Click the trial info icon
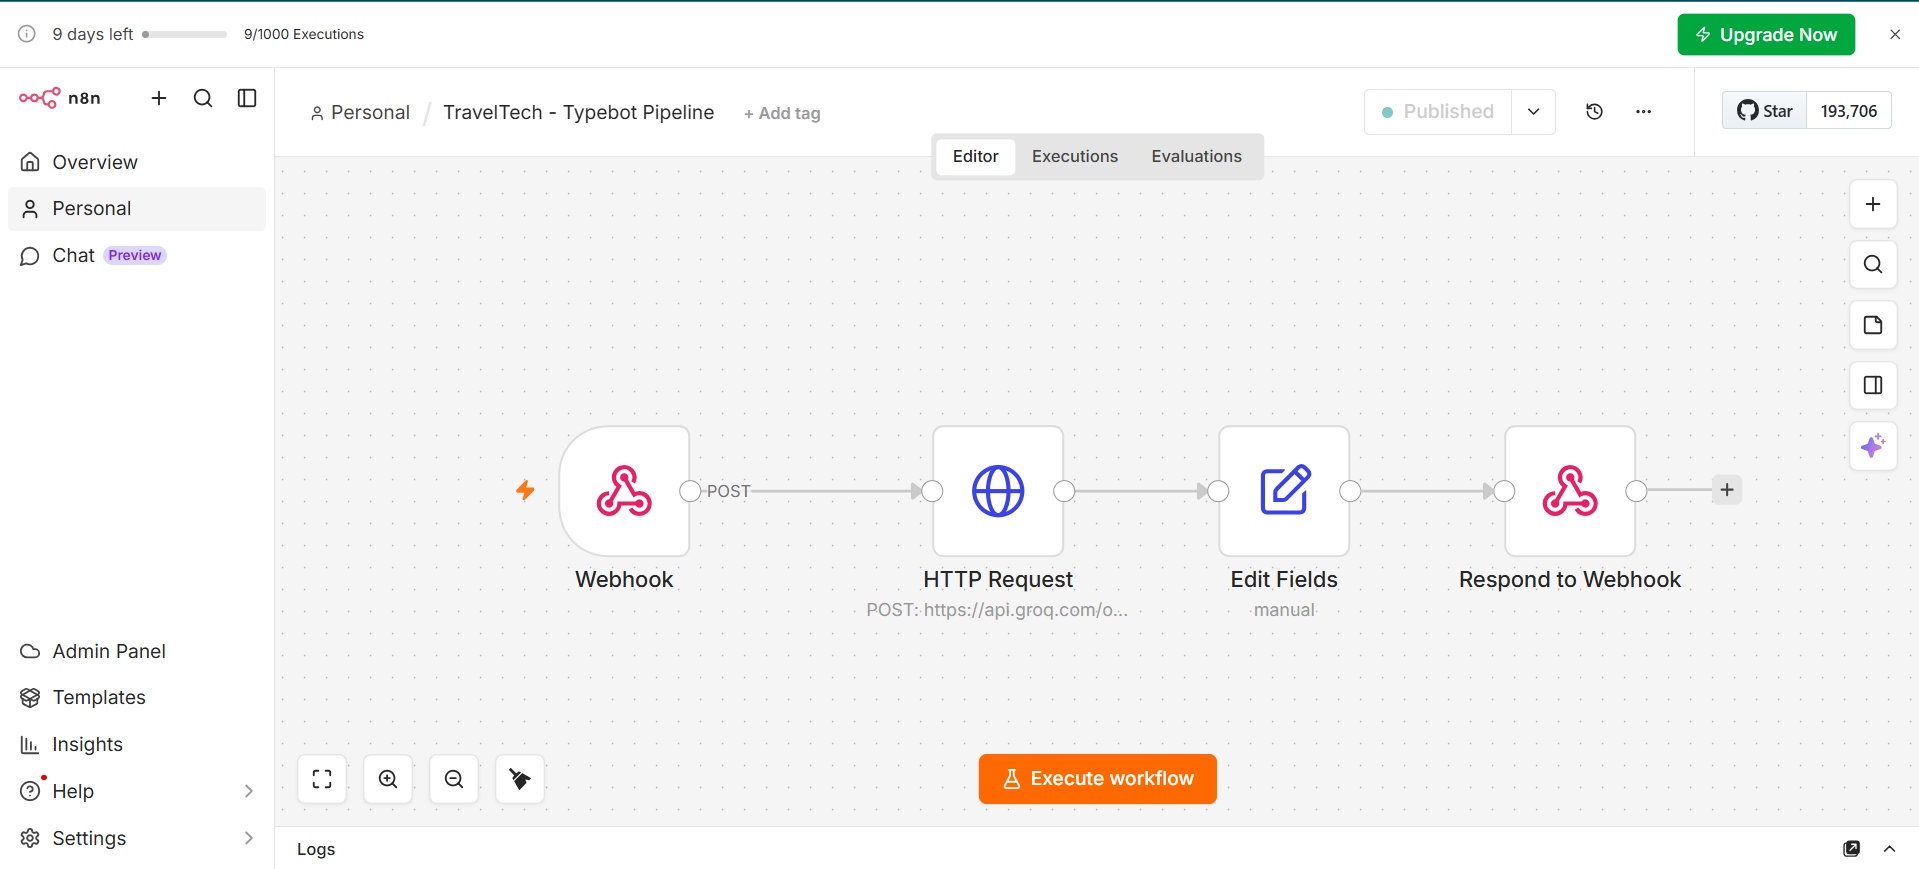Image resolution: width=1919 pixels, height=869 pixels. (27, 34)
